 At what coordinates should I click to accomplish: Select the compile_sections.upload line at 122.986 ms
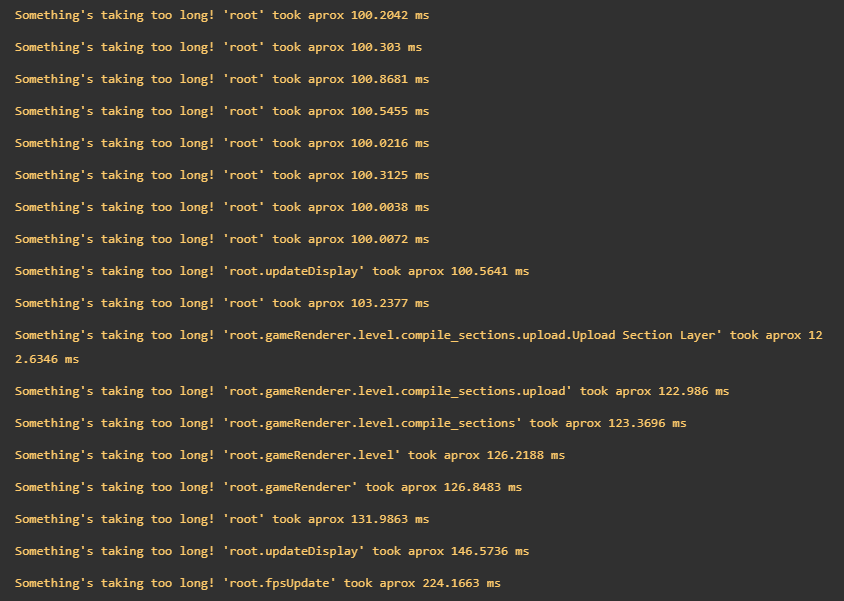371,391
